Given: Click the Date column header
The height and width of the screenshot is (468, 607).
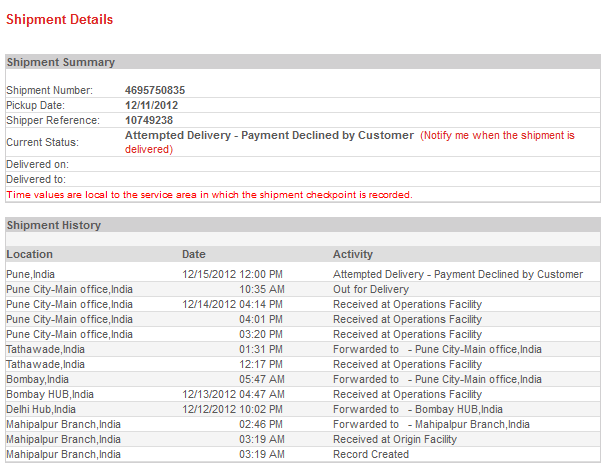Looking at the screenshot, I should 193,254.
